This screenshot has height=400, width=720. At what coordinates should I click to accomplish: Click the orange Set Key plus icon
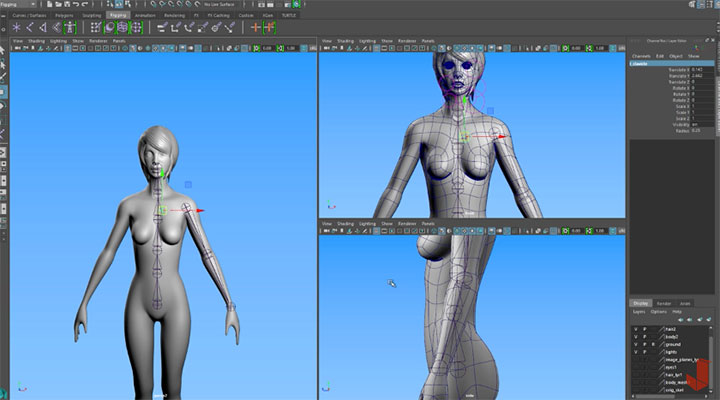coord(255,28)
